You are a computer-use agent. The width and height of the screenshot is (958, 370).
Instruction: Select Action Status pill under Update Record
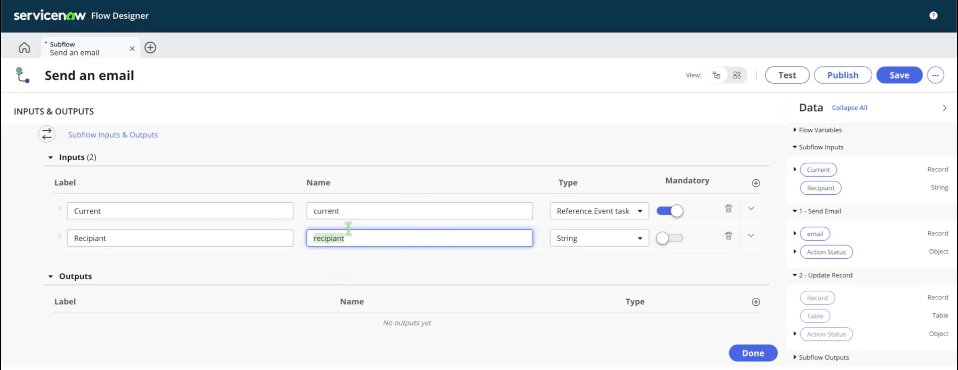tap(826, 334)
